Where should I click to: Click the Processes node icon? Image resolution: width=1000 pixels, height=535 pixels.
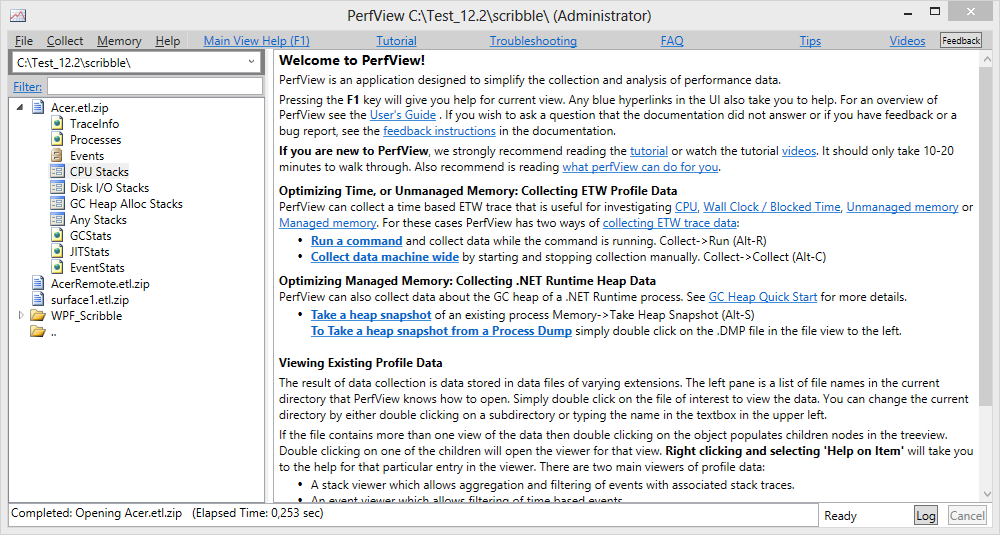57,139
